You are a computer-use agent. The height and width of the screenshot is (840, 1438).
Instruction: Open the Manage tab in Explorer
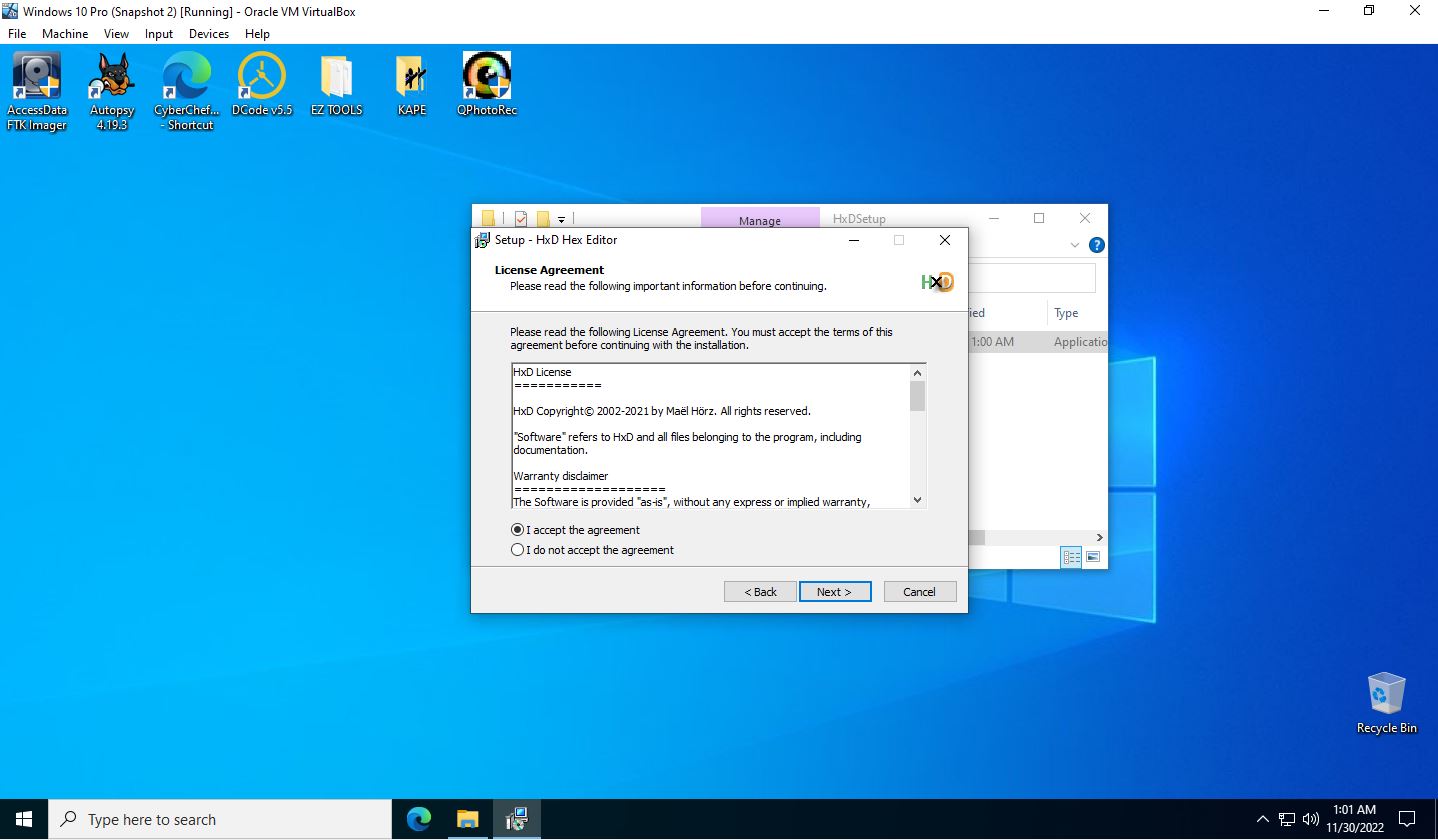[x=760, y=220]
